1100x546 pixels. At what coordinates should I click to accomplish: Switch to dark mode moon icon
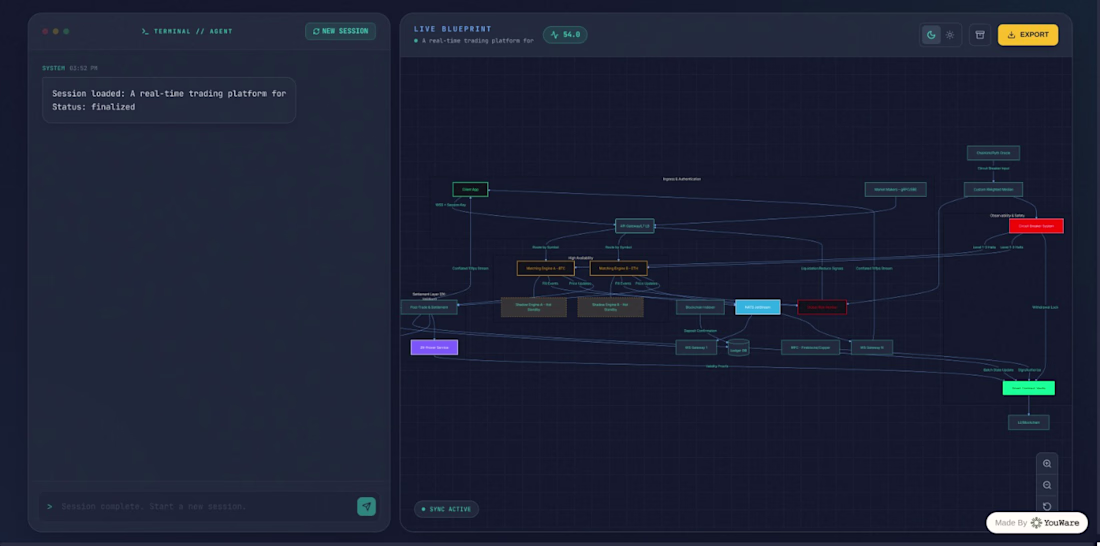(x=931, y=34)
